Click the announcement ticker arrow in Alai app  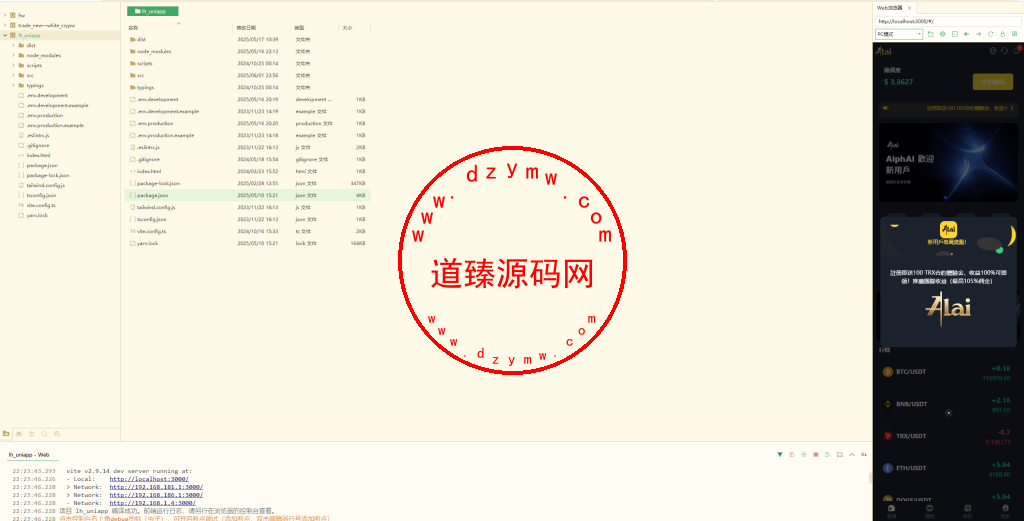(1012, 108)
